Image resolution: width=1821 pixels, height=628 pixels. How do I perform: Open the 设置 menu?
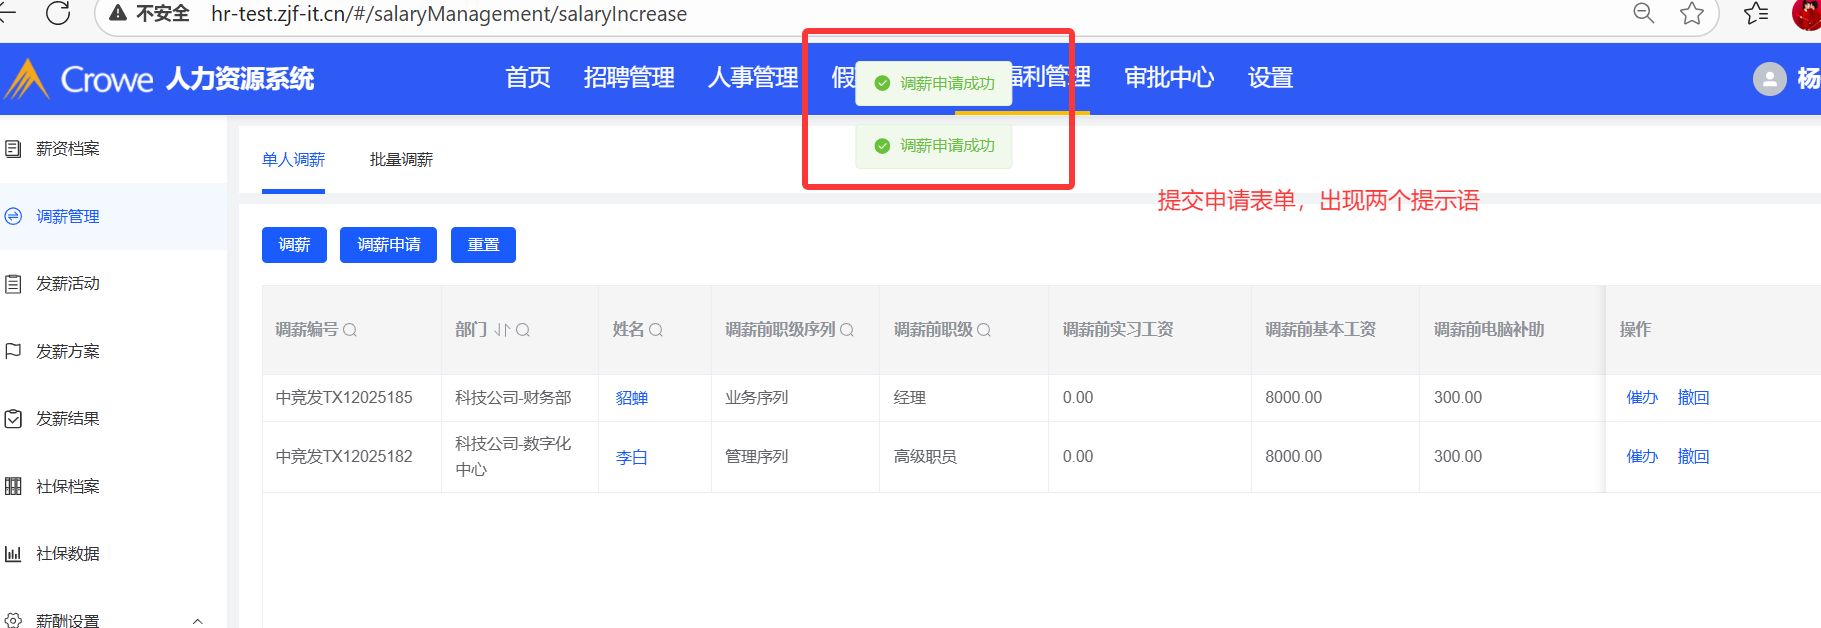tap(1270, 78)
